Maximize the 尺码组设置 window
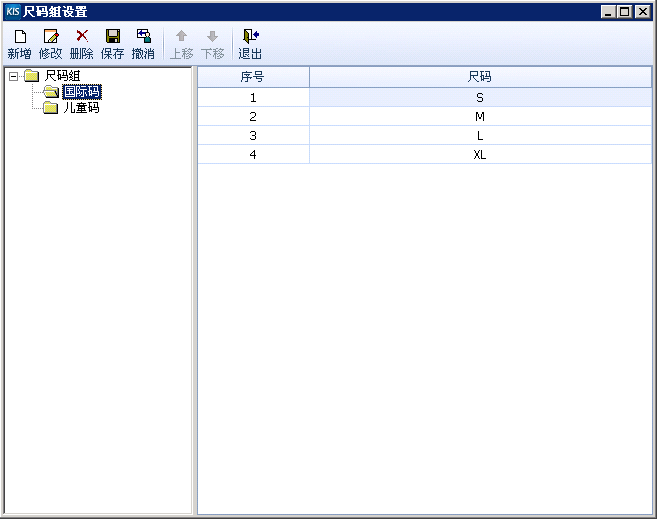The height and width of the screenshot is (519, 657). [x=625, y=12]
